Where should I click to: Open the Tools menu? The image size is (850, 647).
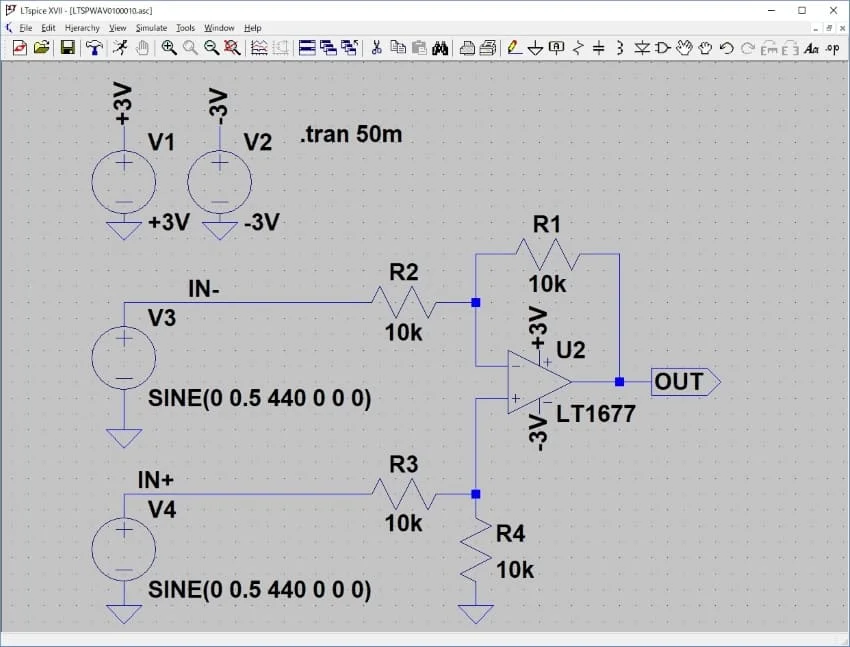(185, 28)
